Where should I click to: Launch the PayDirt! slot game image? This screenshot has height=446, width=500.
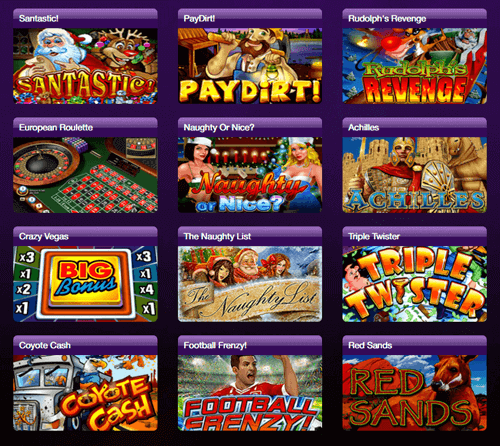[x=250, y=66]
